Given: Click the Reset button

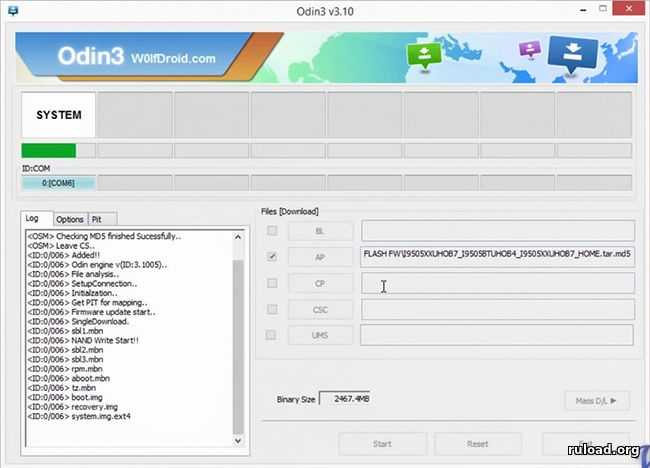Looking at the screenshot, I should [x=478, y=444].
